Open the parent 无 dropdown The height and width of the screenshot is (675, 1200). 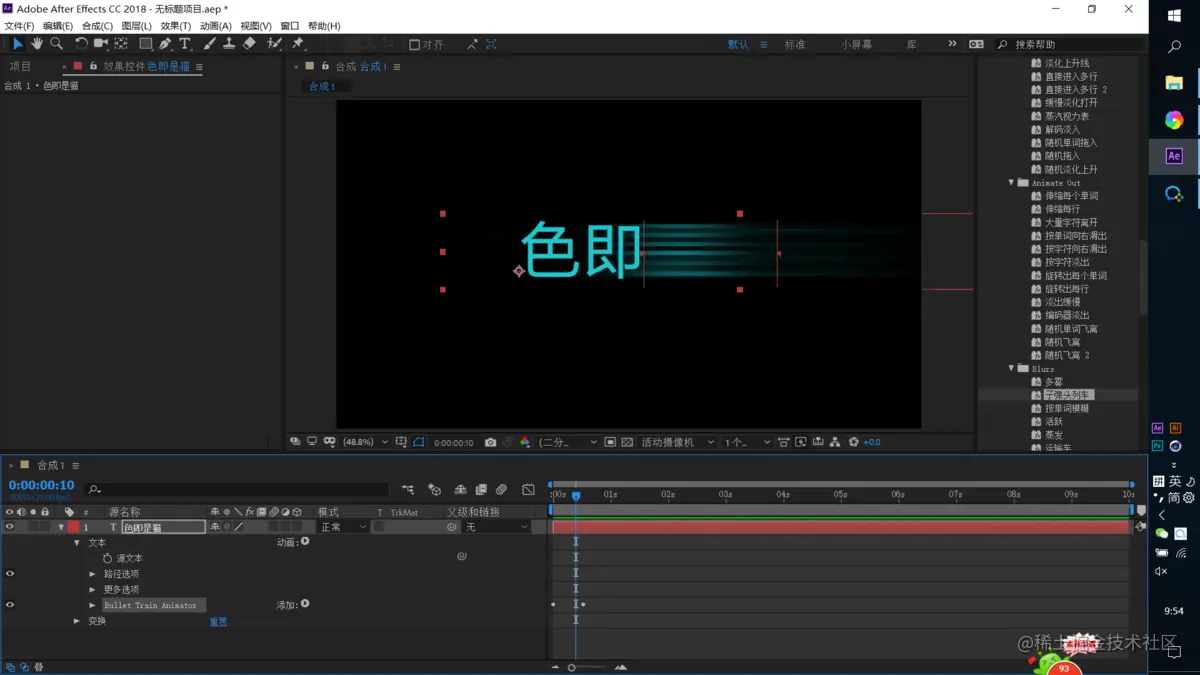tap(497, 527)
